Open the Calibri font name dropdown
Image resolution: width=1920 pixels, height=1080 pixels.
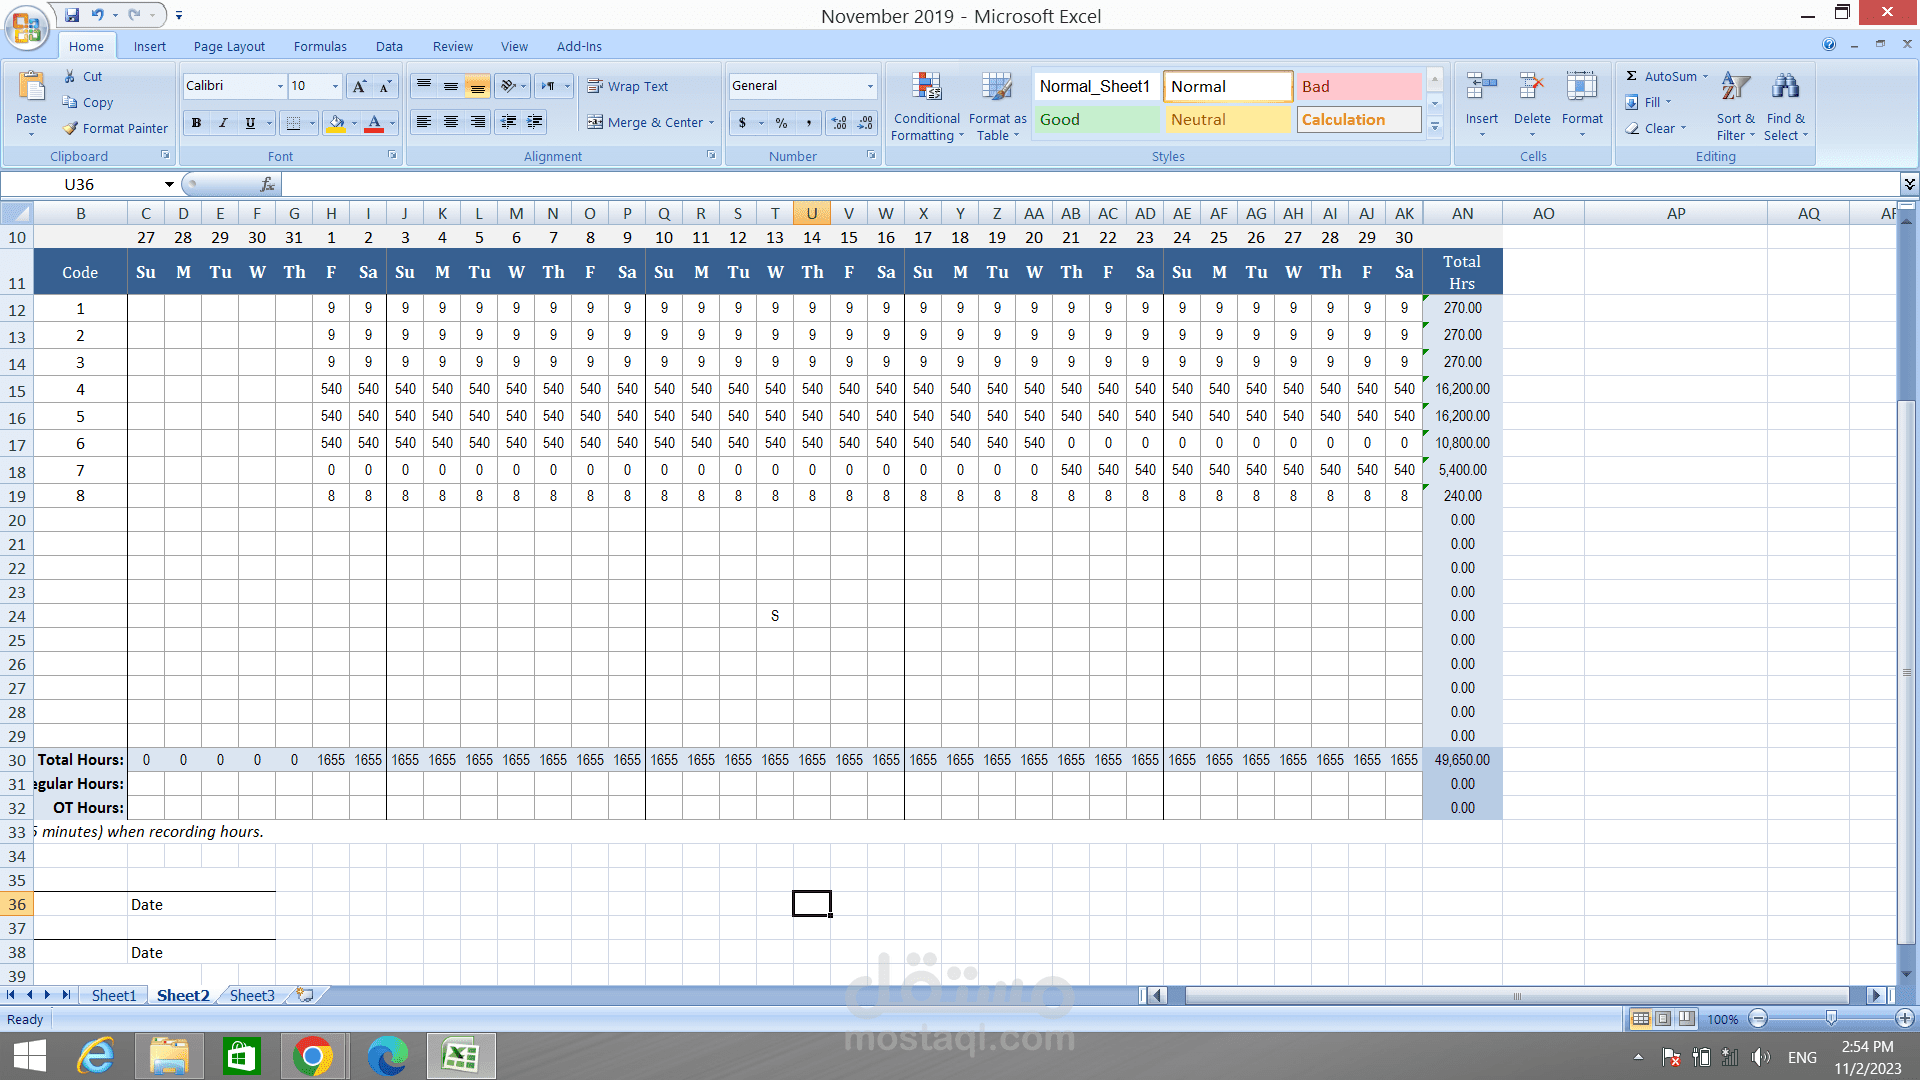pos(280,86)
